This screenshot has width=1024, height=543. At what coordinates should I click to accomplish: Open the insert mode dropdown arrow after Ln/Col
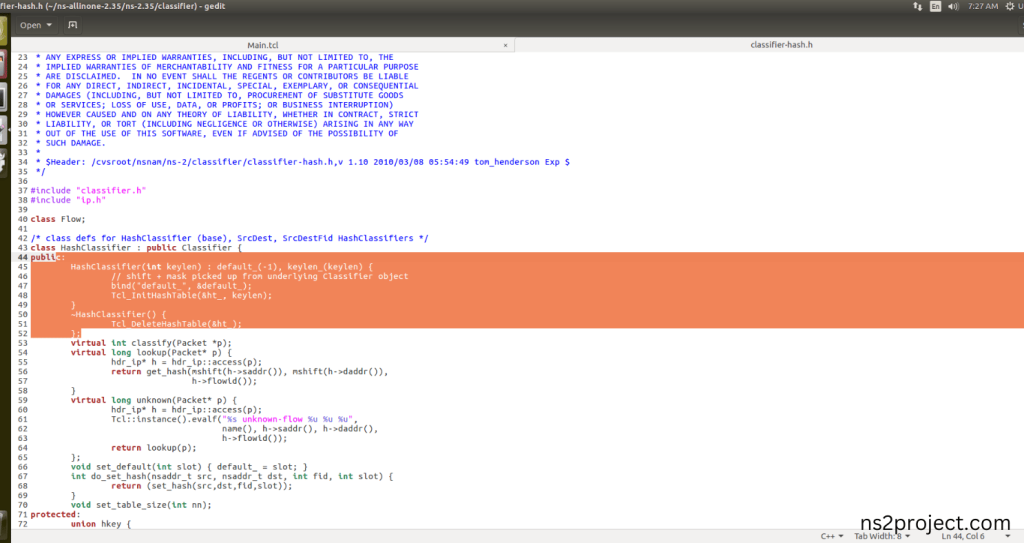pos(1008,536)
